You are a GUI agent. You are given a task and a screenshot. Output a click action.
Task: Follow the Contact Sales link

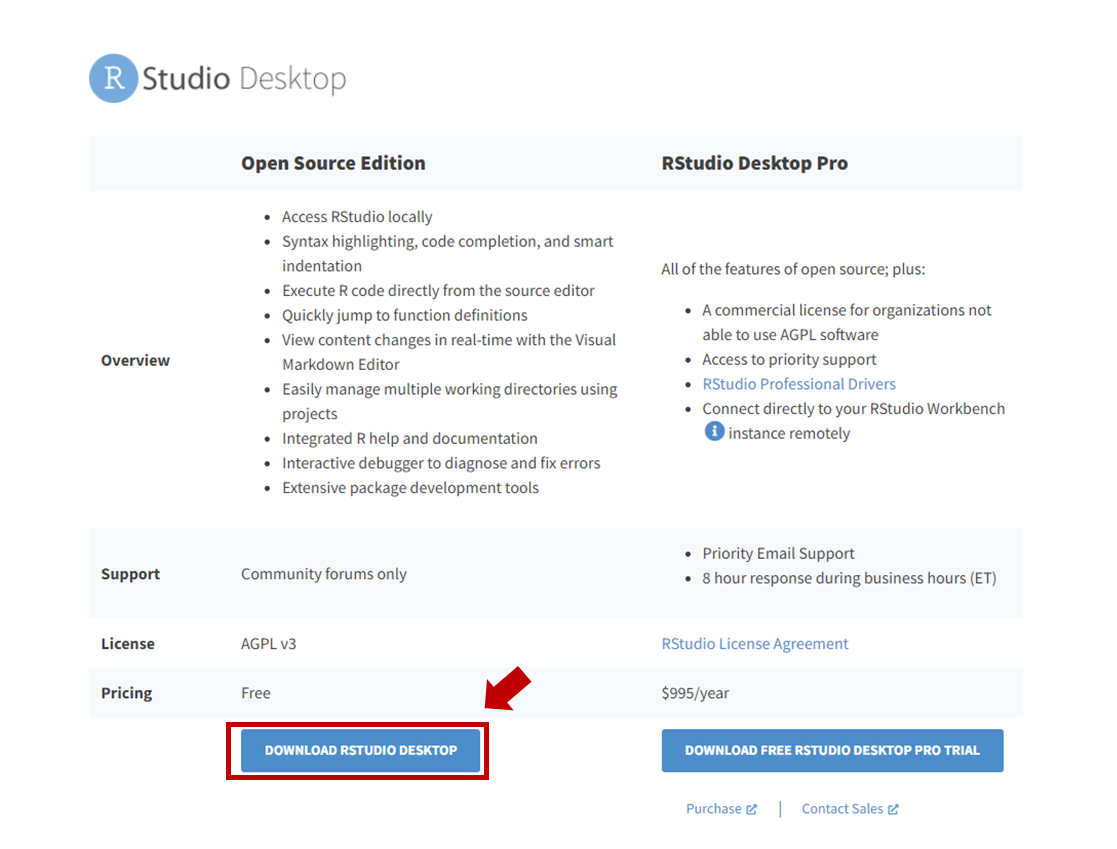(x=842, y=808)
